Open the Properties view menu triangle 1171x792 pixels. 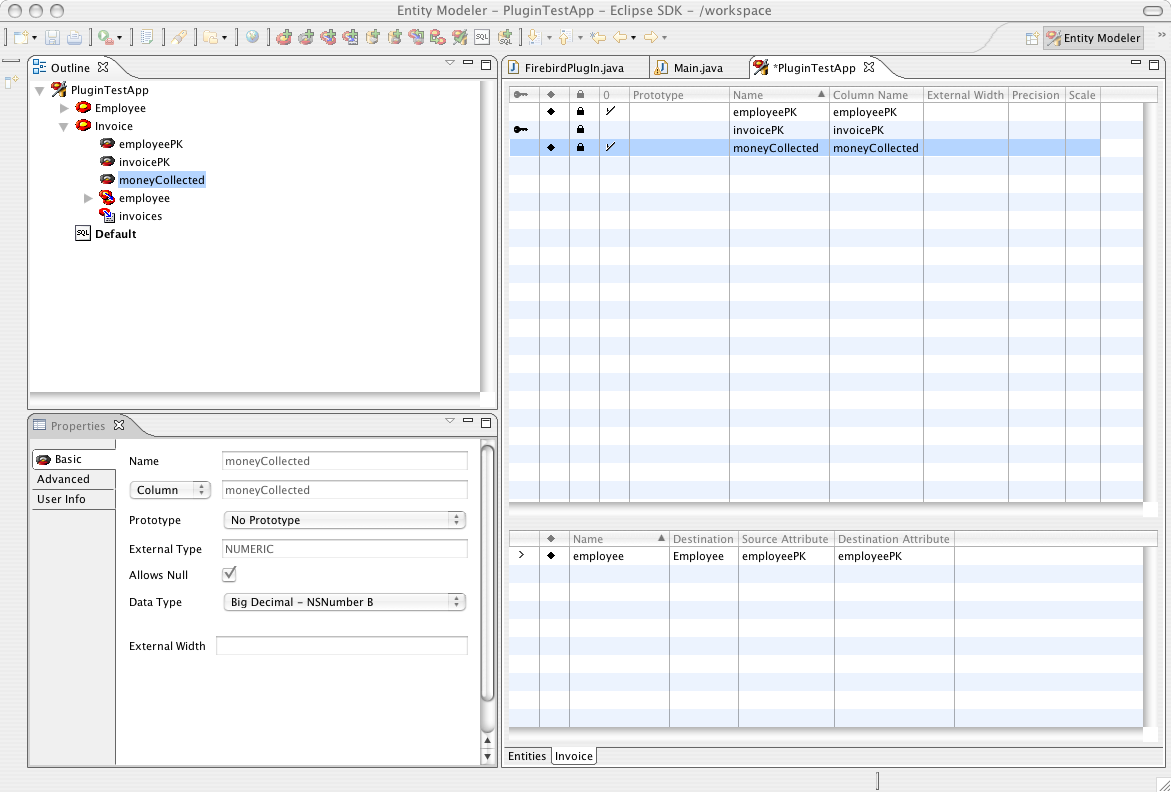450,421
